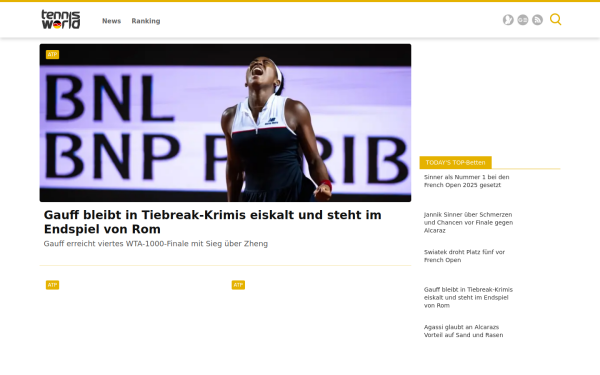Open the RSS feed icon
This screenshot has height=375, width=600.
(x=537, y=20)
